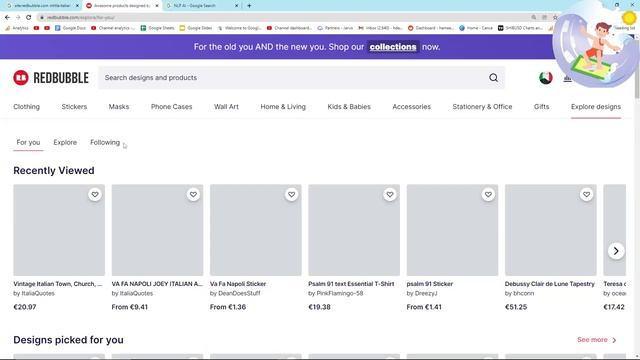This screenshot has width=640, height=360.
Task: Open the Phone Cases category menu
Action: (x=171, y=107)
